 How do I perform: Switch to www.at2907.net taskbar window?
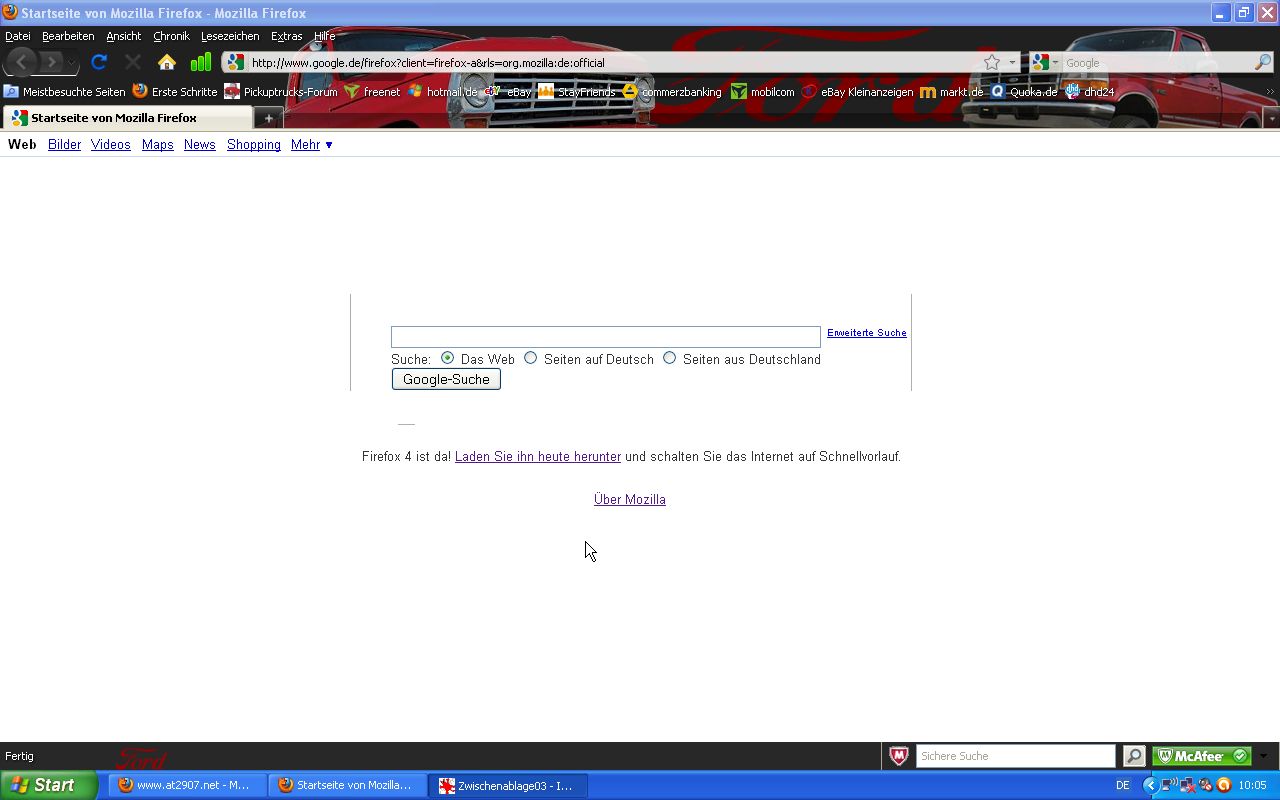[188, 785]
